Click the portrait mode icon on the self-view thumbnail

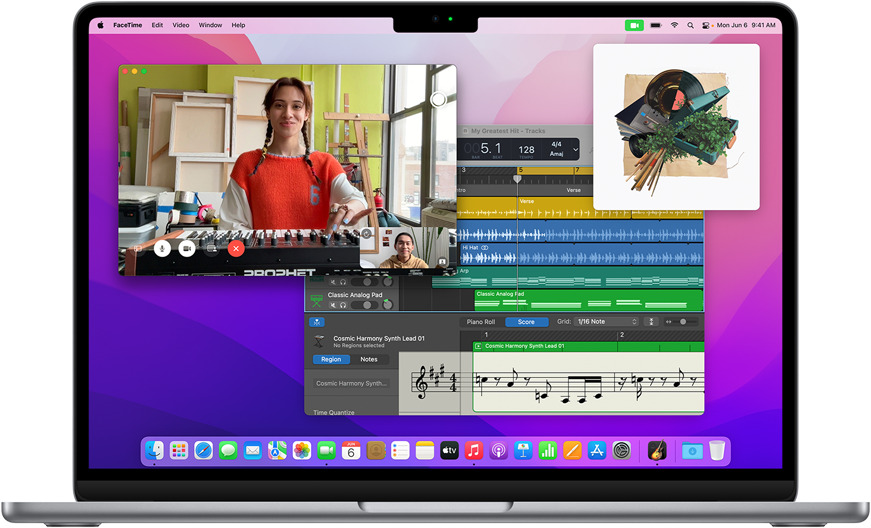tap(442, 261)
